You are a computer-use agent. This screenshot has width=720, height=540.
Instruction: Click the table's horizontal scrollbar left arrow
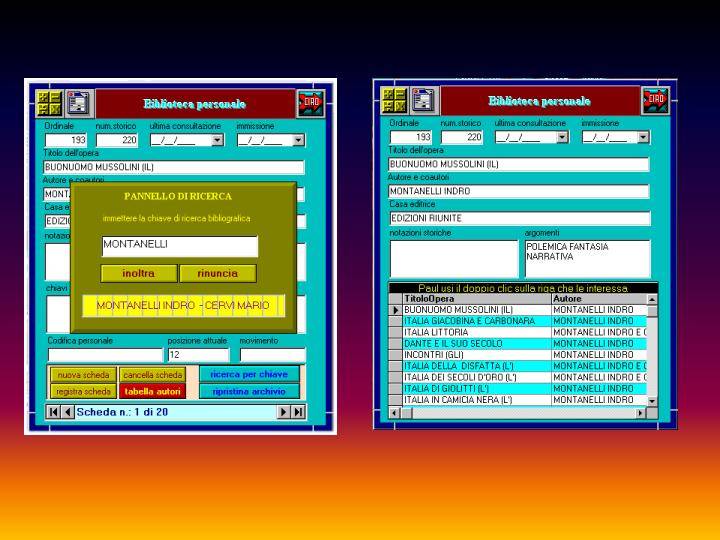(x=394, y=413)
